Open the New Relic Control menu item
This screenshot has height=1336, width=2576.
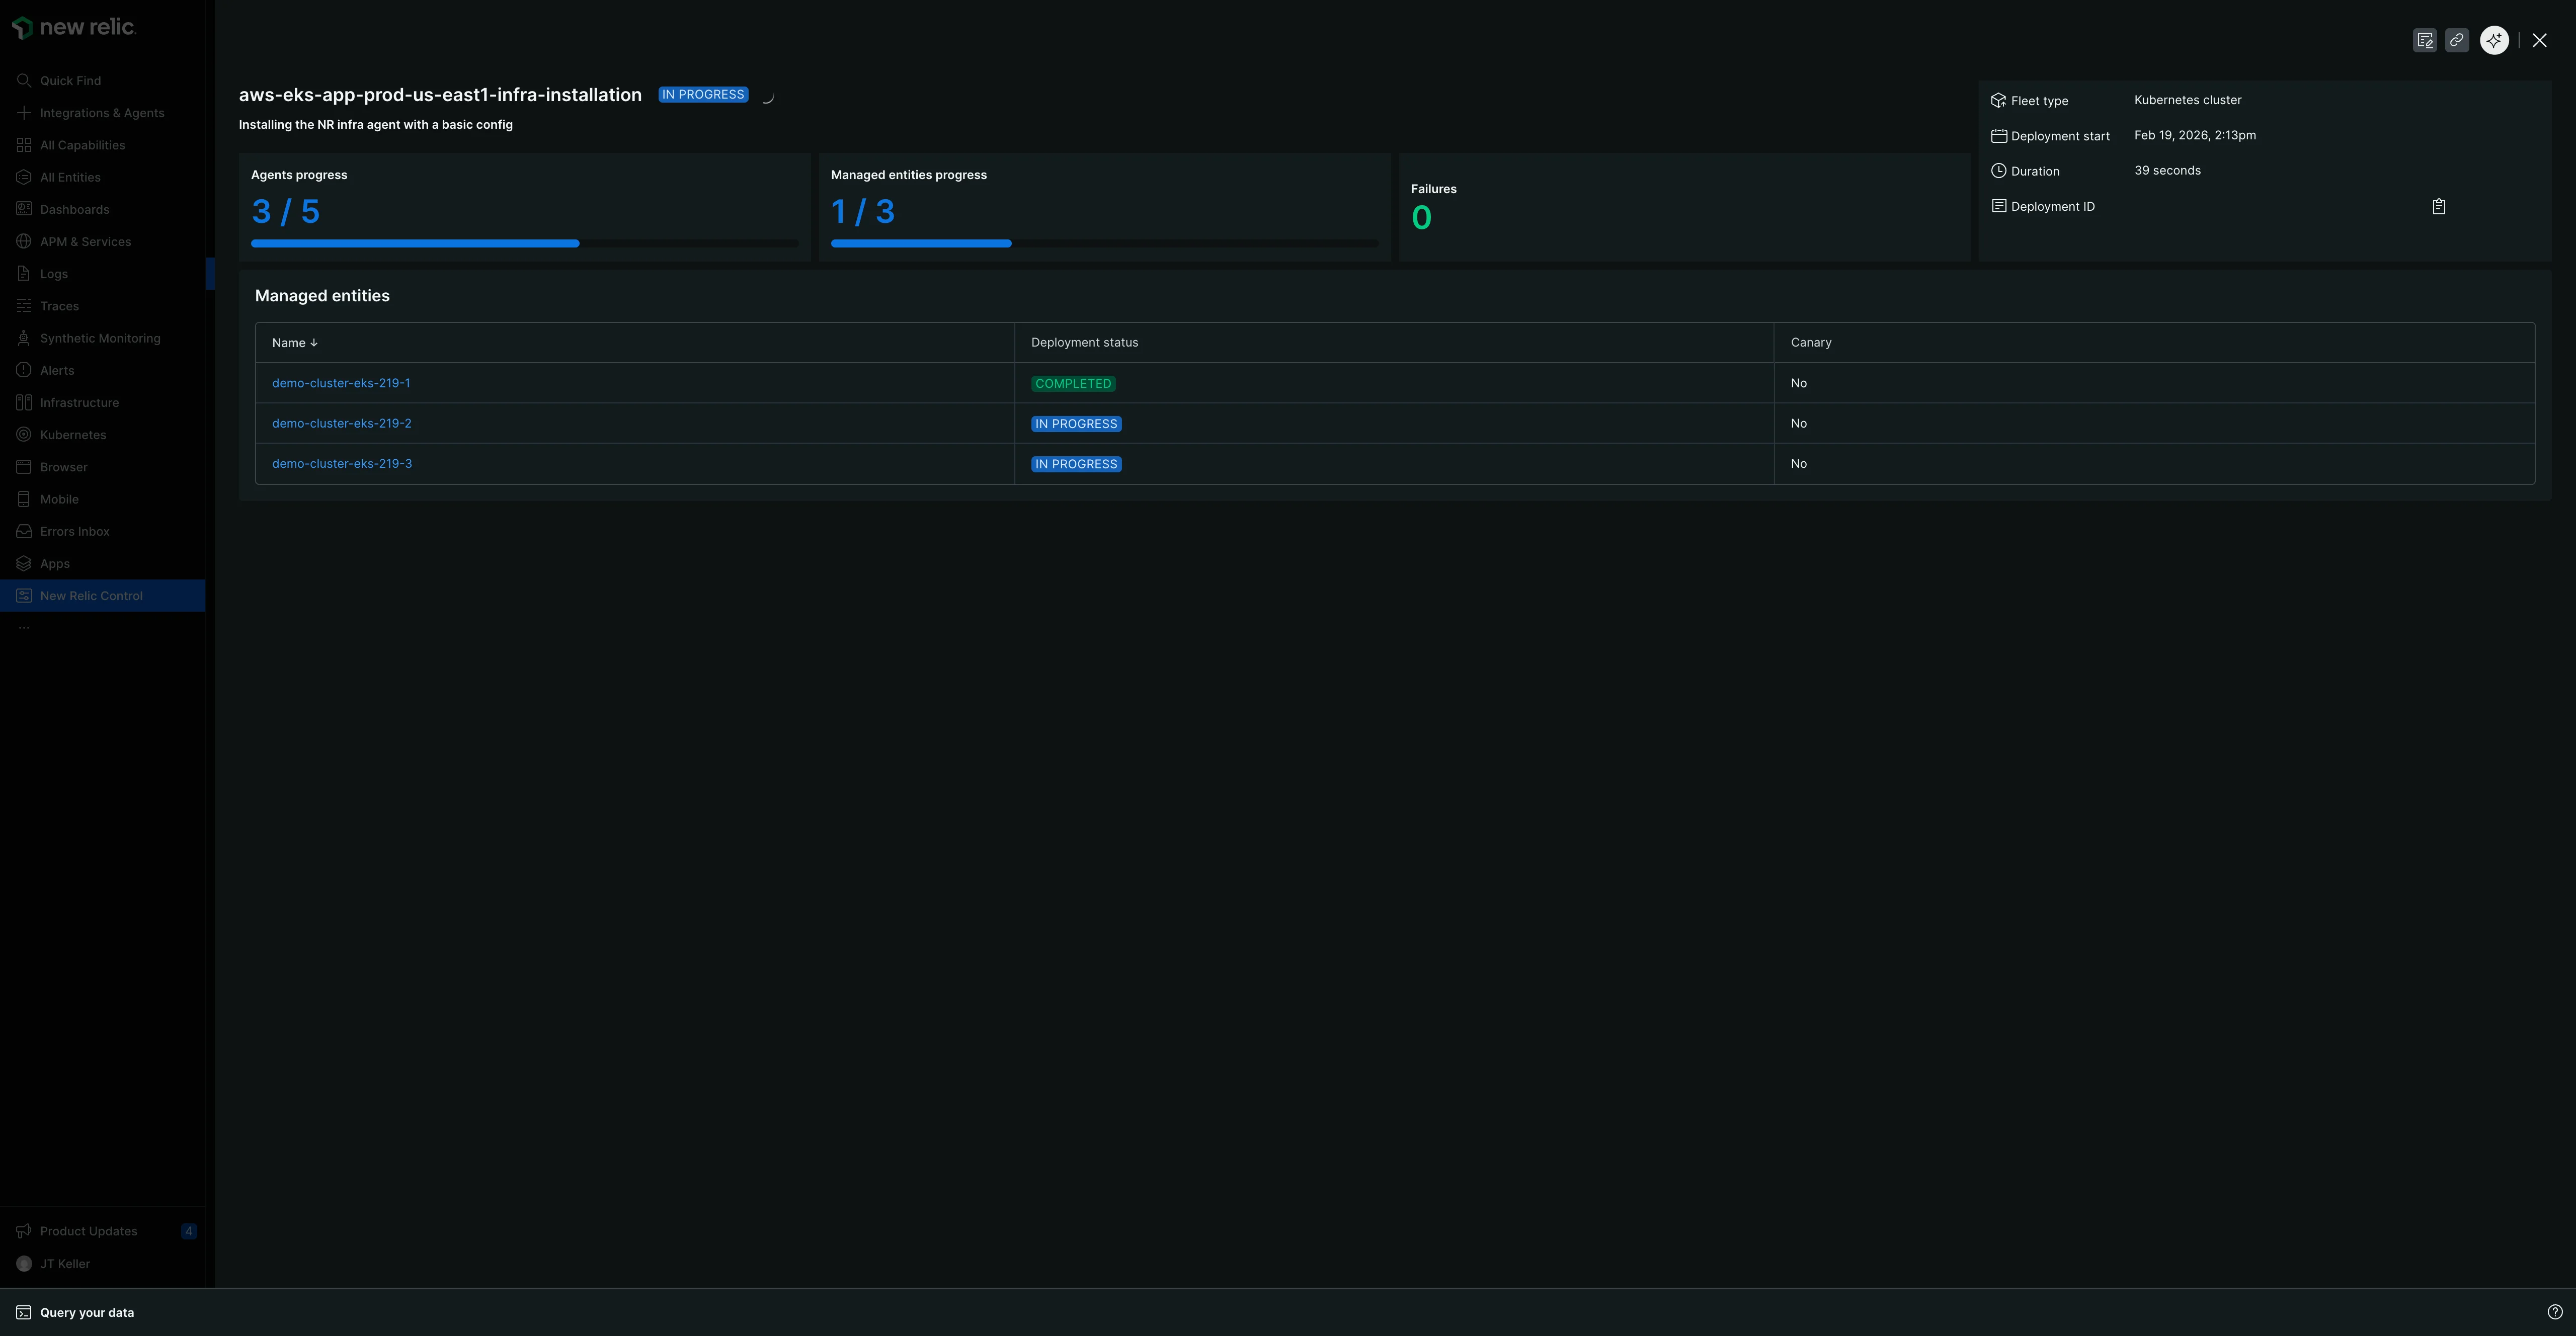click(x=91, y=596)
